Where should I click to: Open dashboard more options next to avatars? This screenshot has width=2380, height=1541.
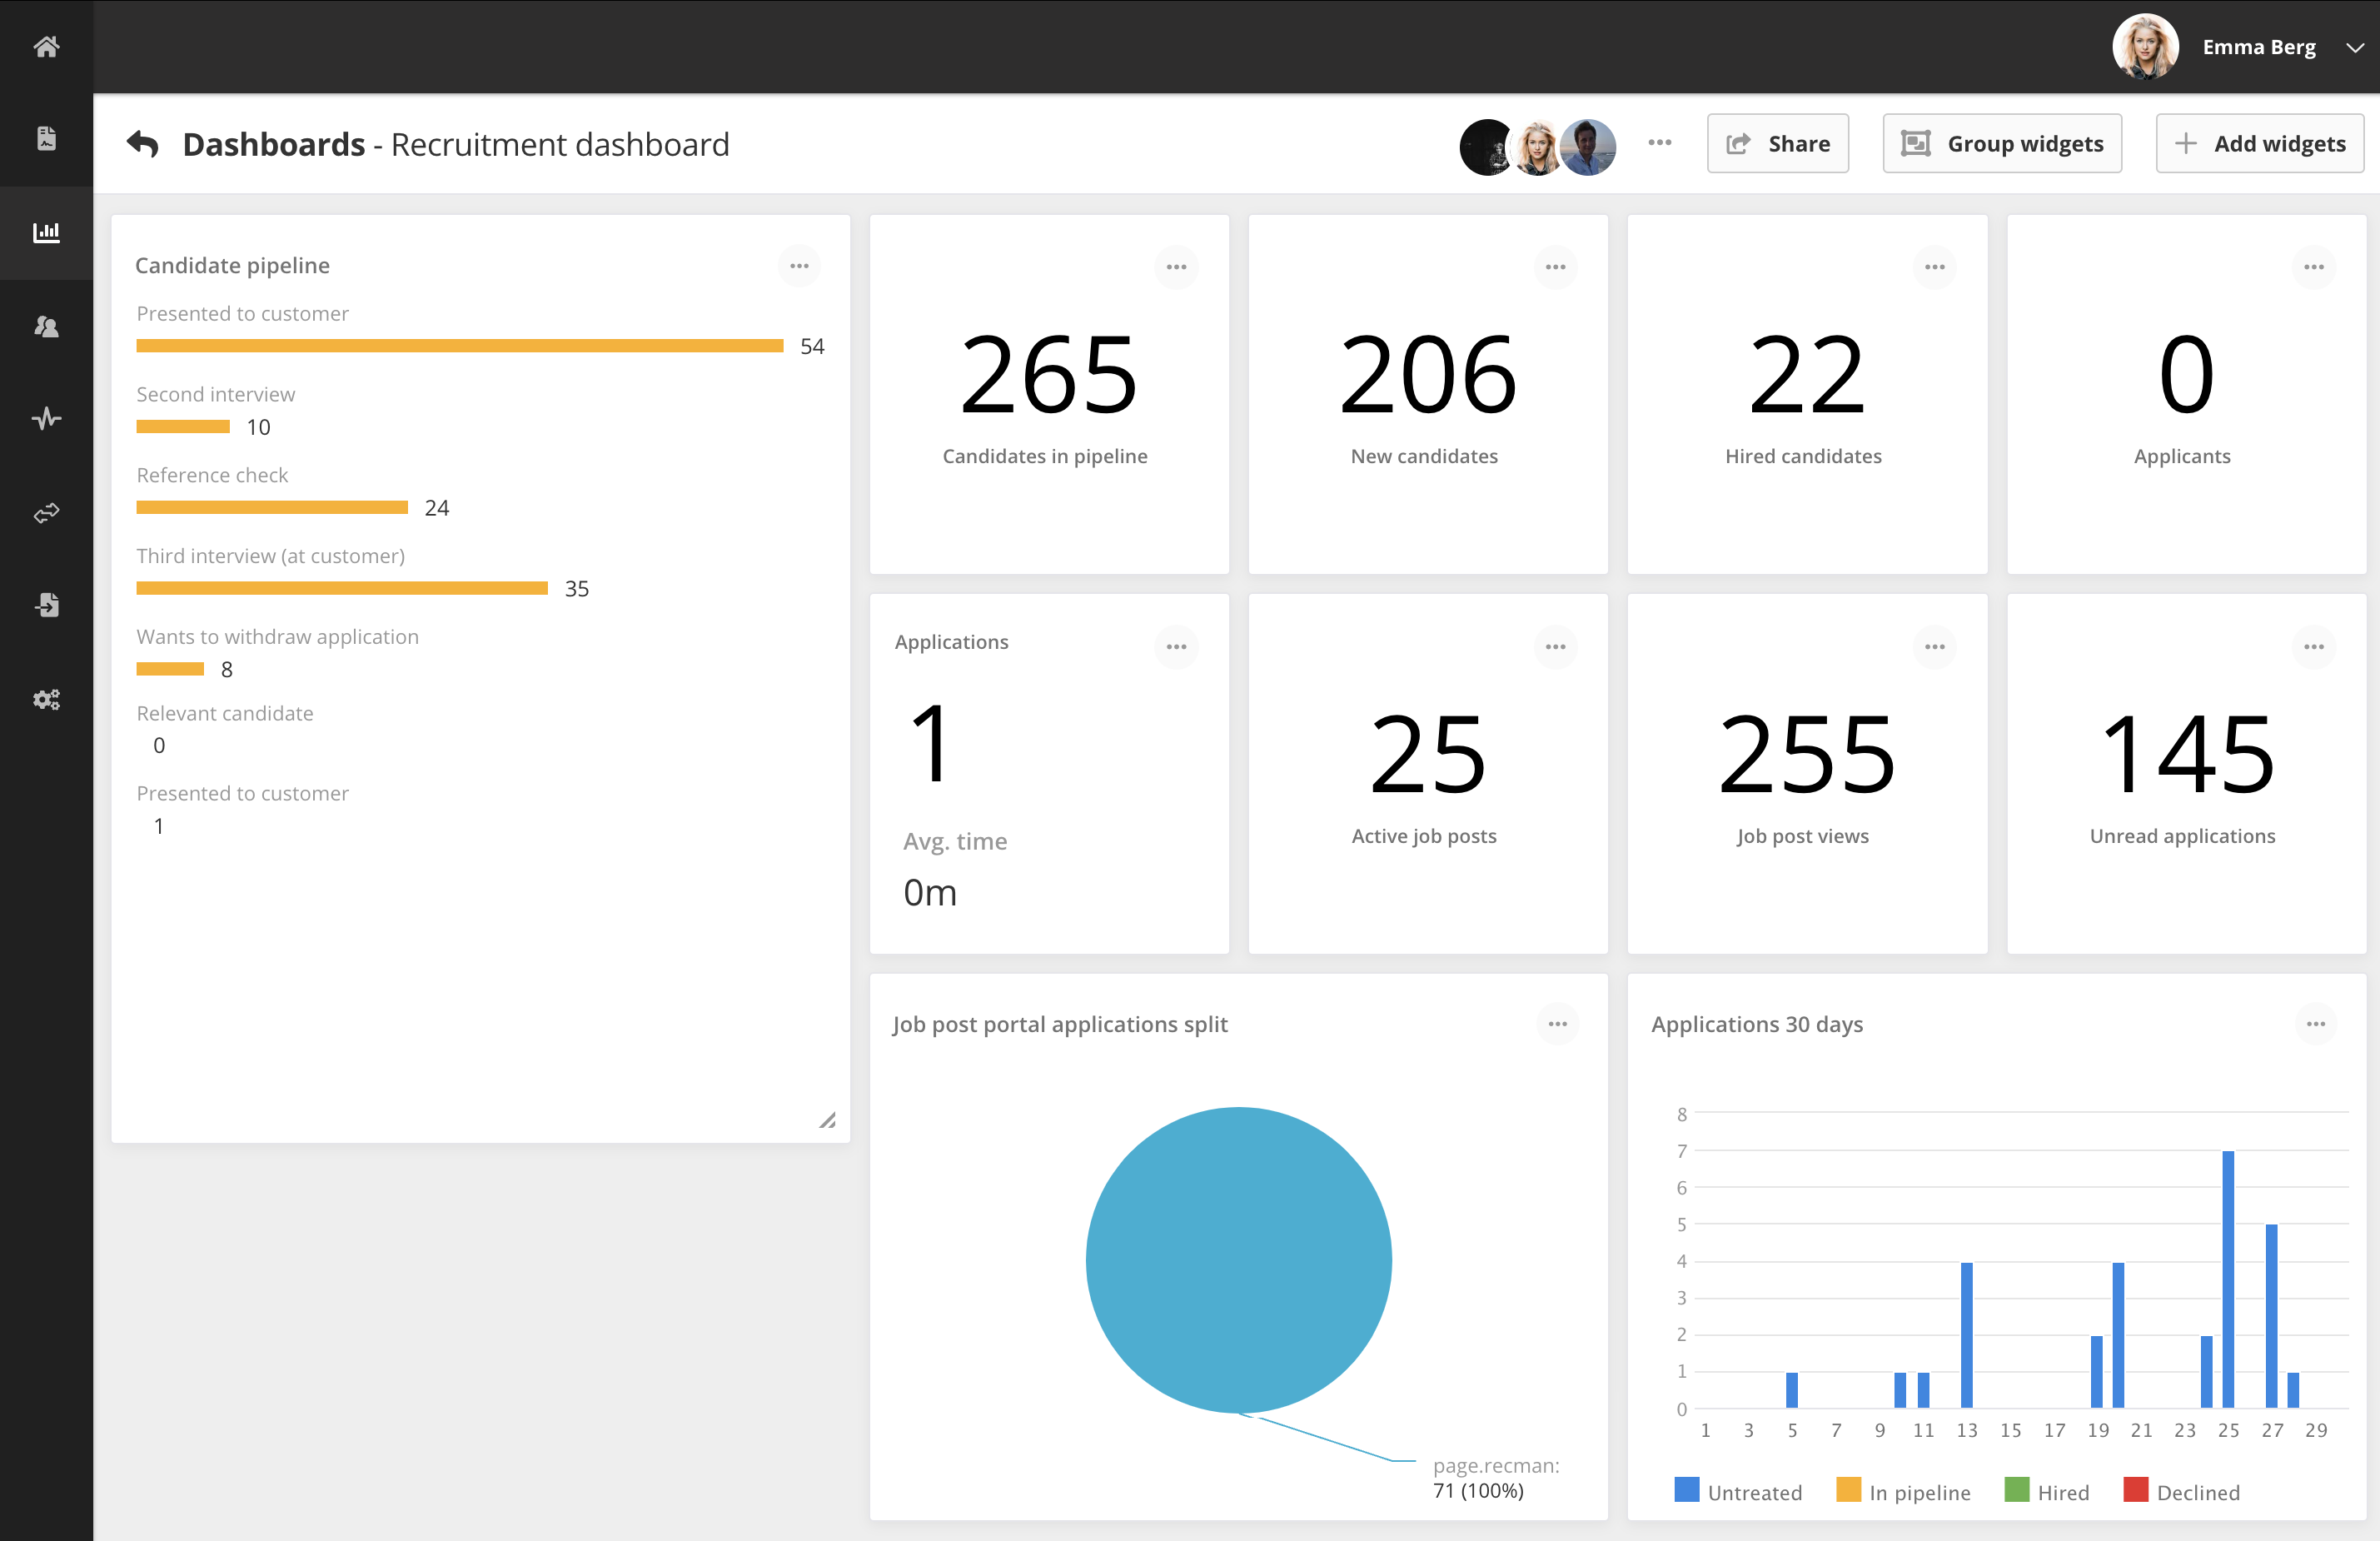(1660, 143)
